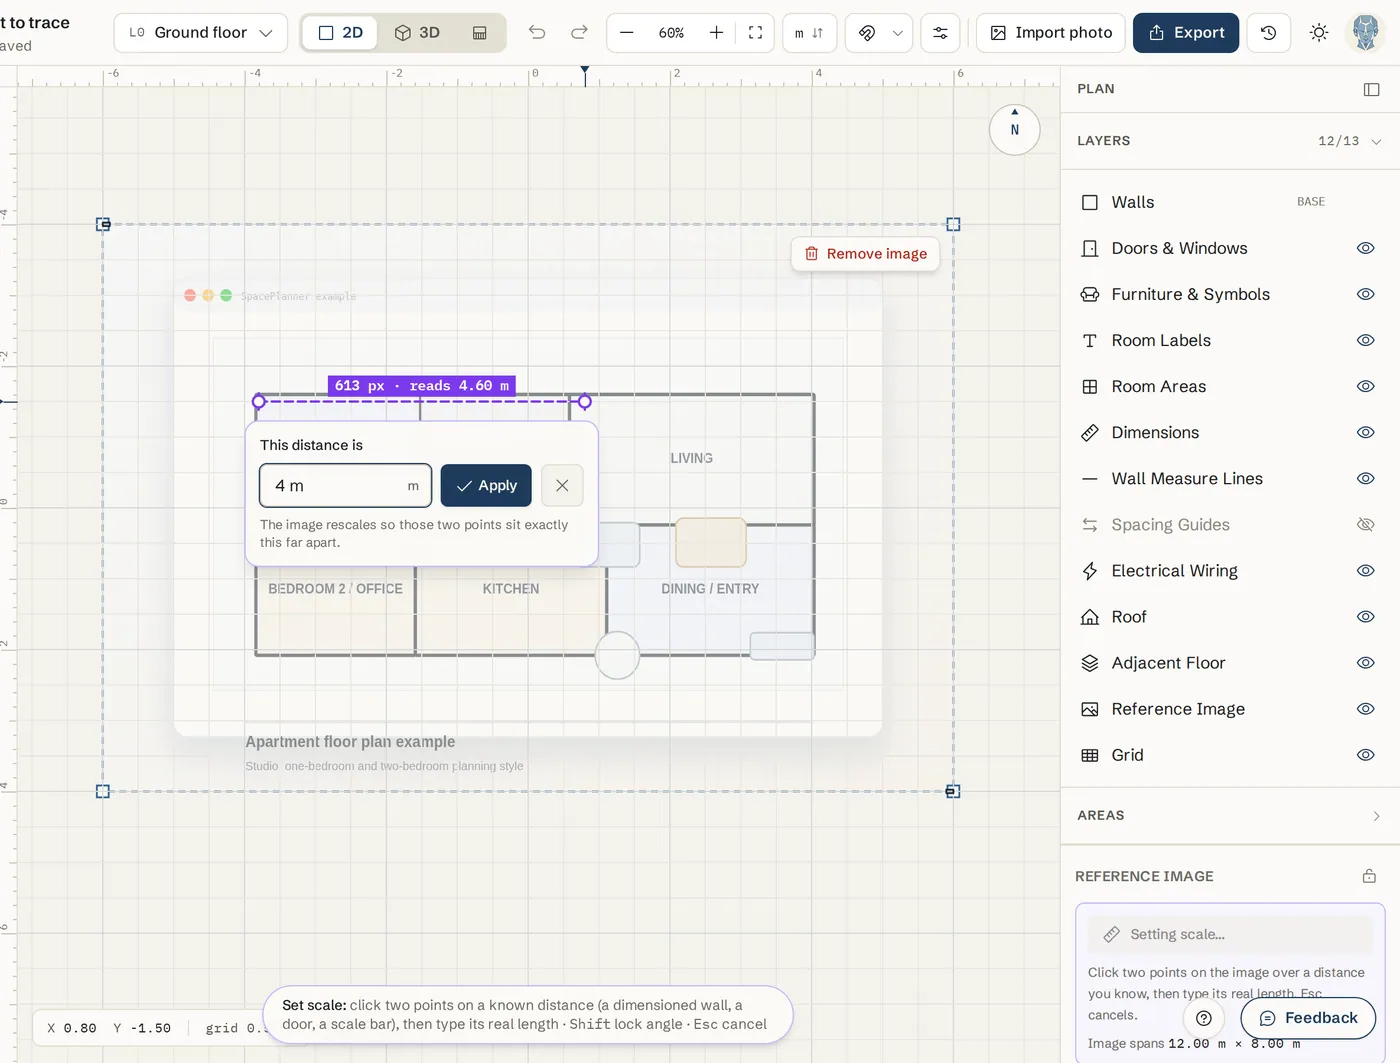Select the snapping tool icon
The height and width of the screenshot is (1063, 1400).
pos(867,33)
